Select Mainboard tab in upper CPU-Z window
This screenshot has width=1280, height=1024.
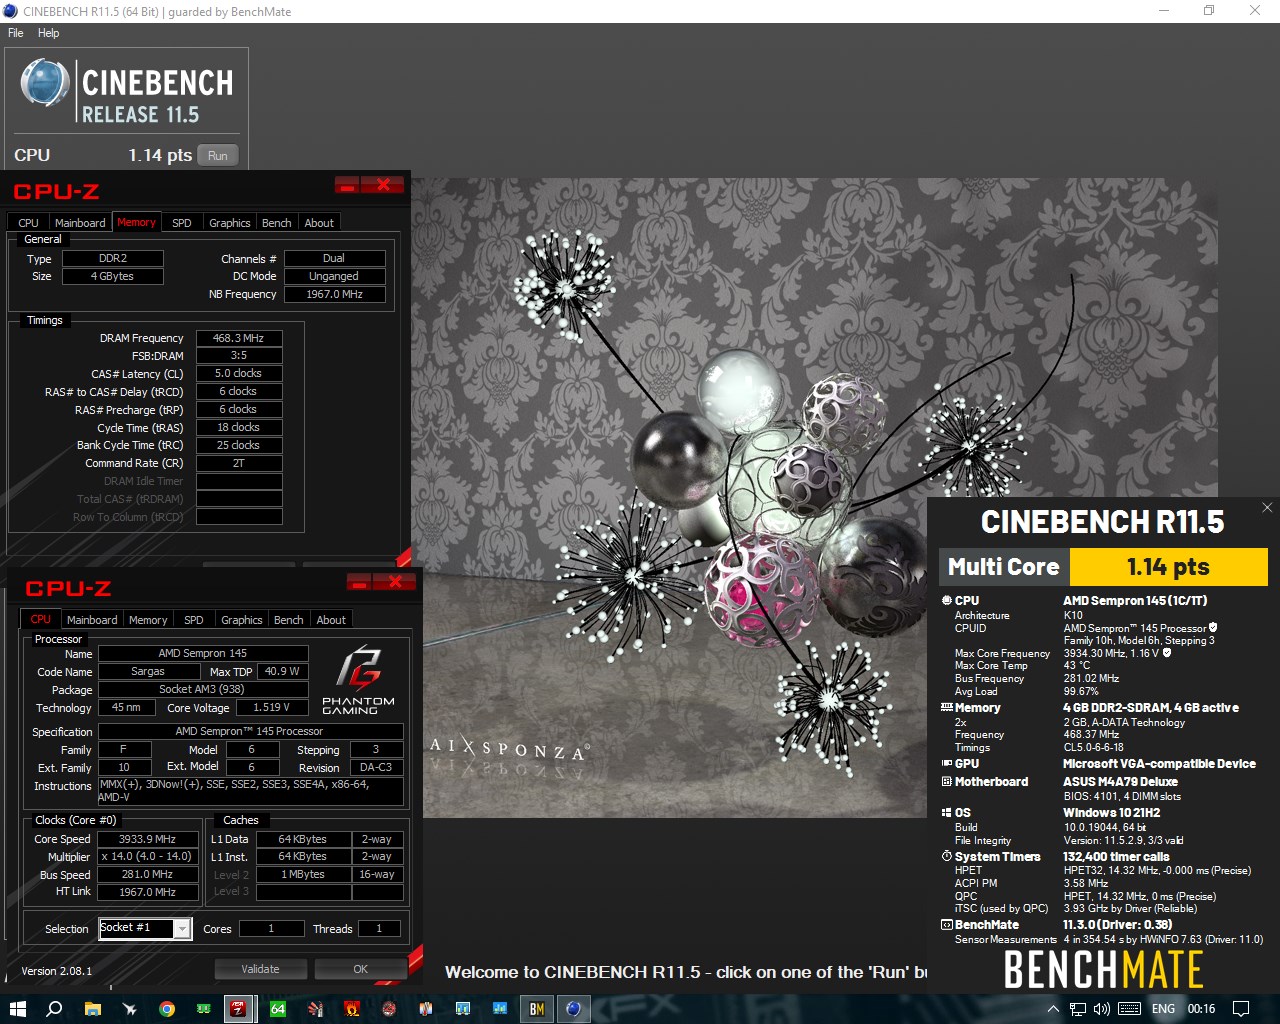80,223
